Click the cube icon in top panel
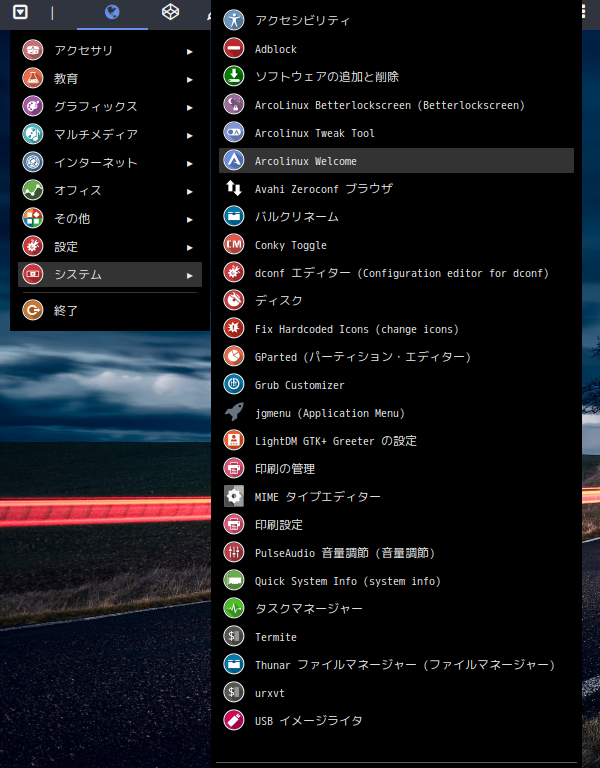This screenshot has width=600, height=768. [x=170, y=12]
